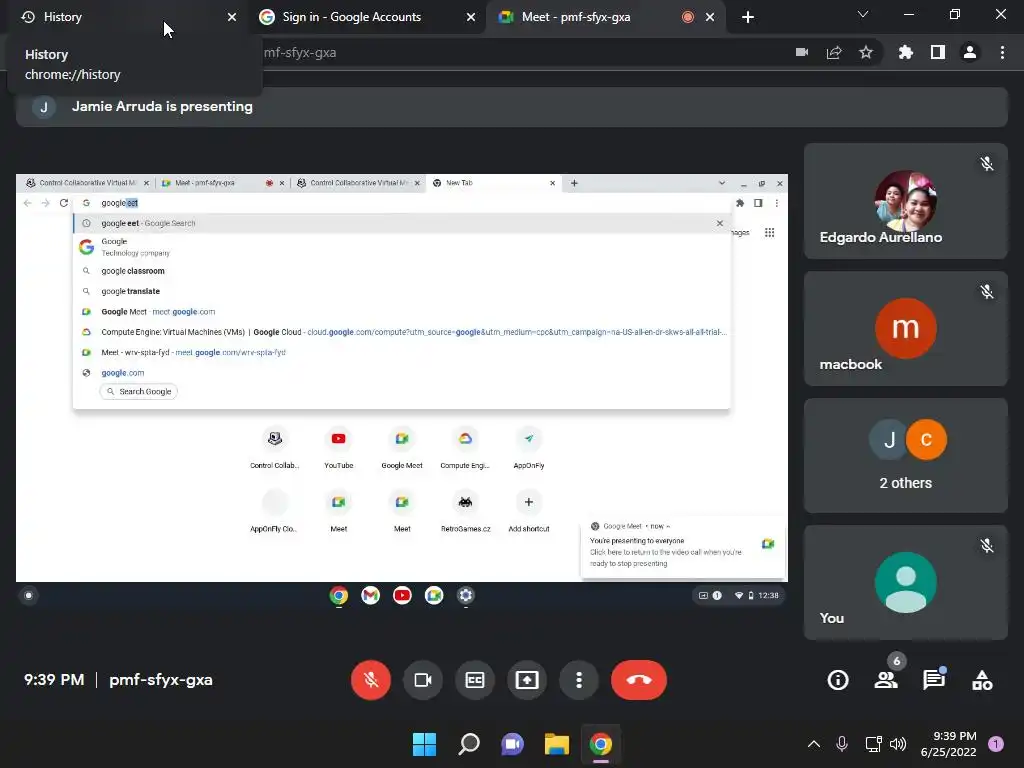Viewport: 1024px width, 768px height.
Task: Click the Jamie Arruda is presenting banner
Action: click(x=512, y=107)
